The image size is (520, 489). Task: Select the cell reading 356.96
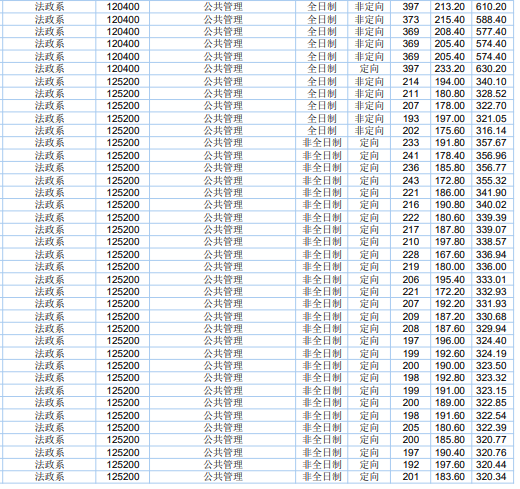pyautogui.click(x=491, y=155)
